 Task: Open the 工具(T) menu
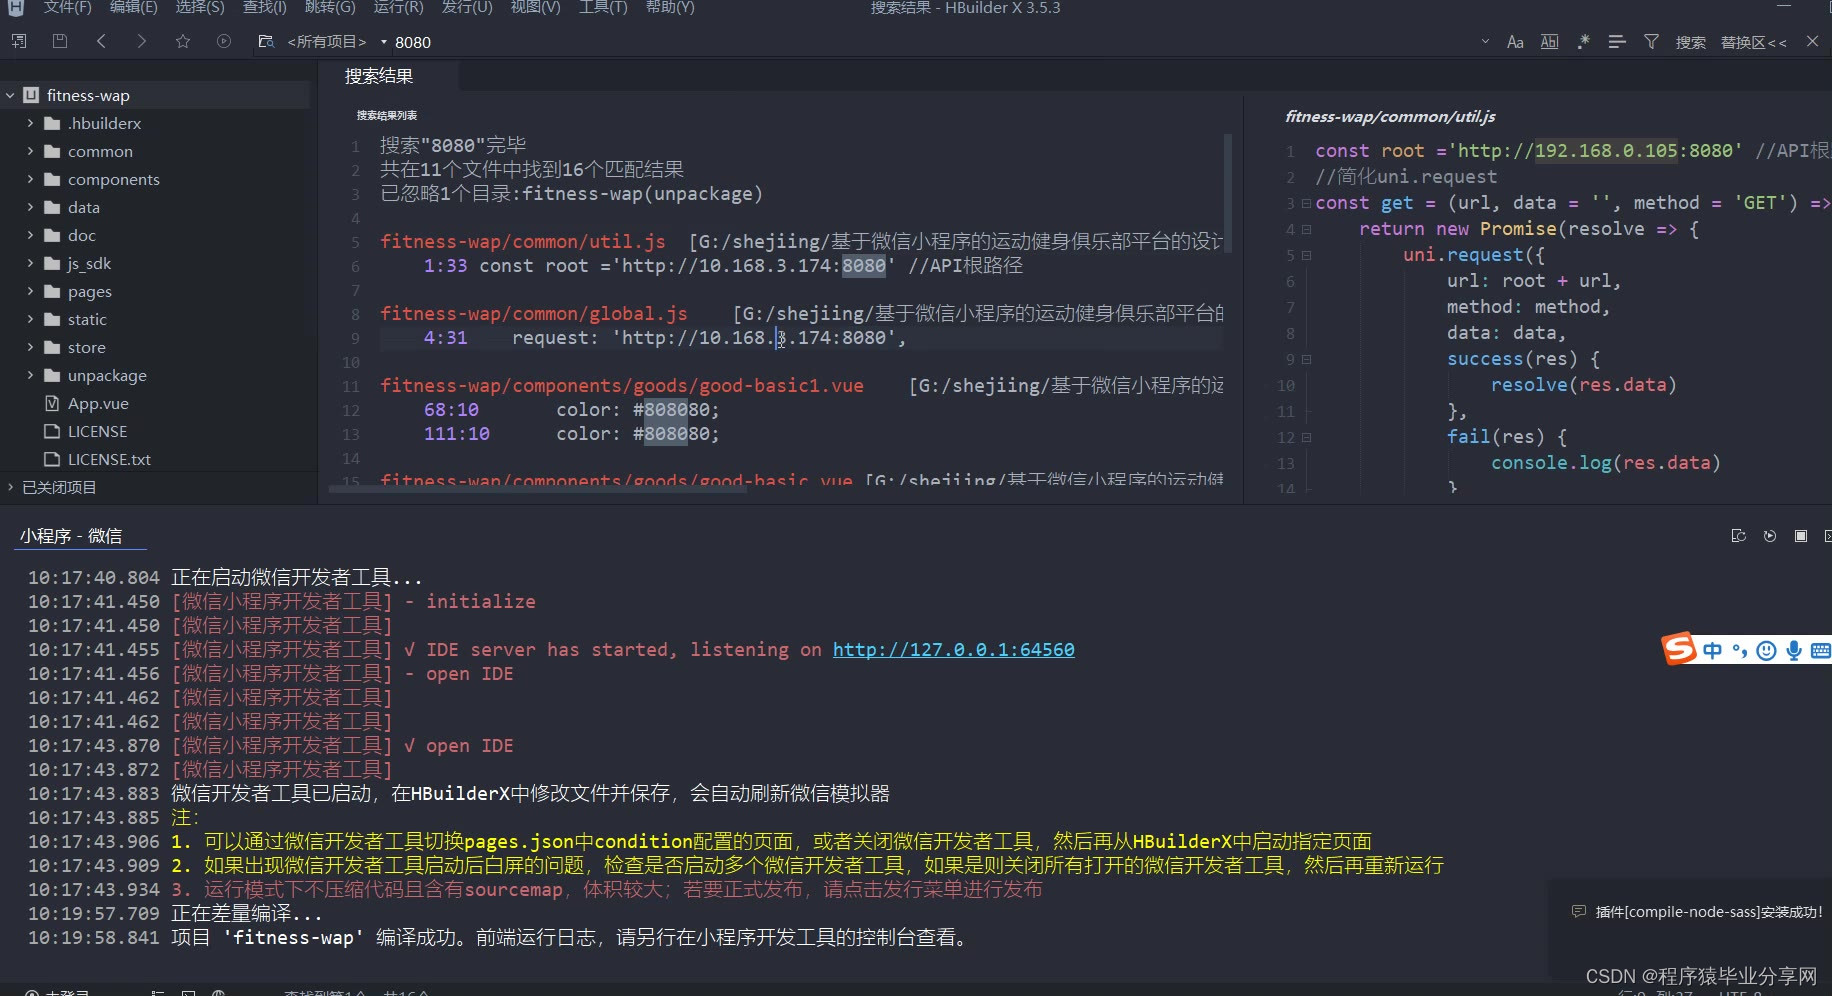(603, 7)
